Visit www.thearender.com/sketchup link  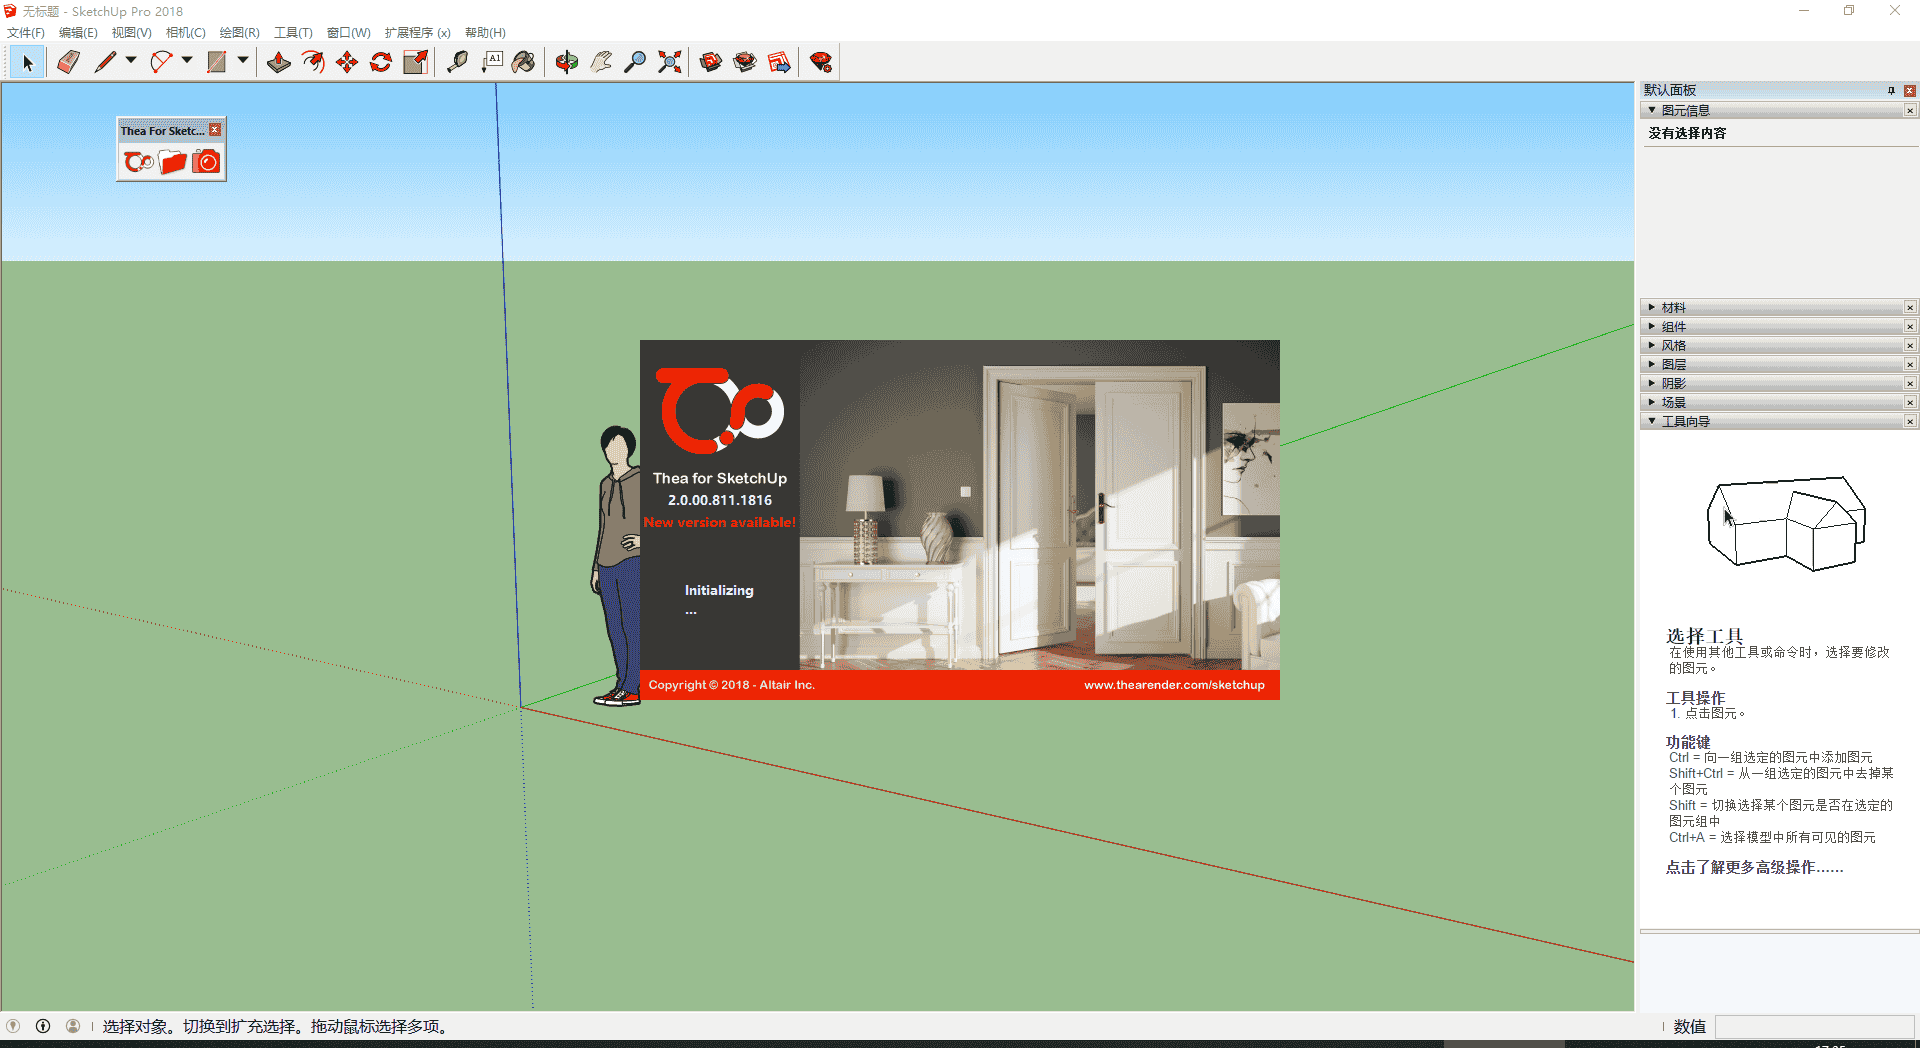[1173, 685]
